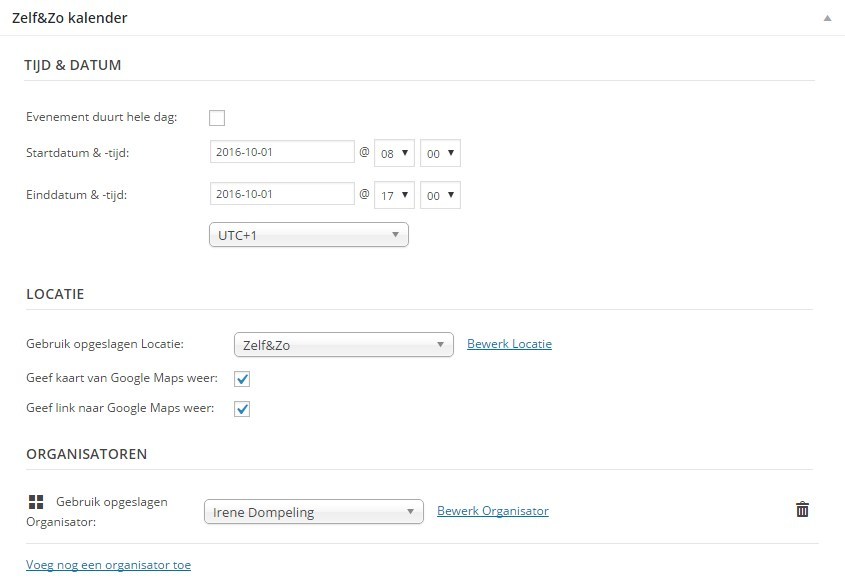Open the end hour dropdown showing 17
Viewport: 845px width, 583px height.
pyautogui.click(x=394, y=195)
